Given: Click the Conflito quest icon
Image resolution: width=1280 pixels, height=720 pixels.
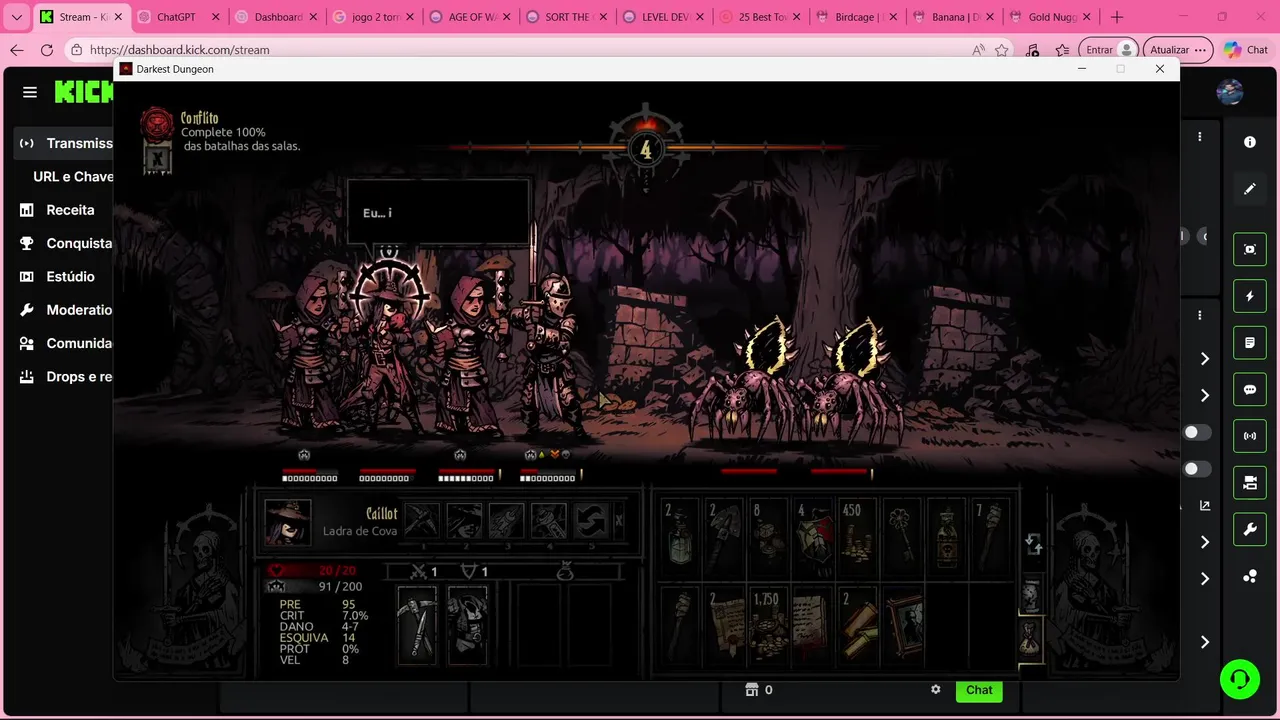Looking at the screenshot, I should tap(157, 124).
